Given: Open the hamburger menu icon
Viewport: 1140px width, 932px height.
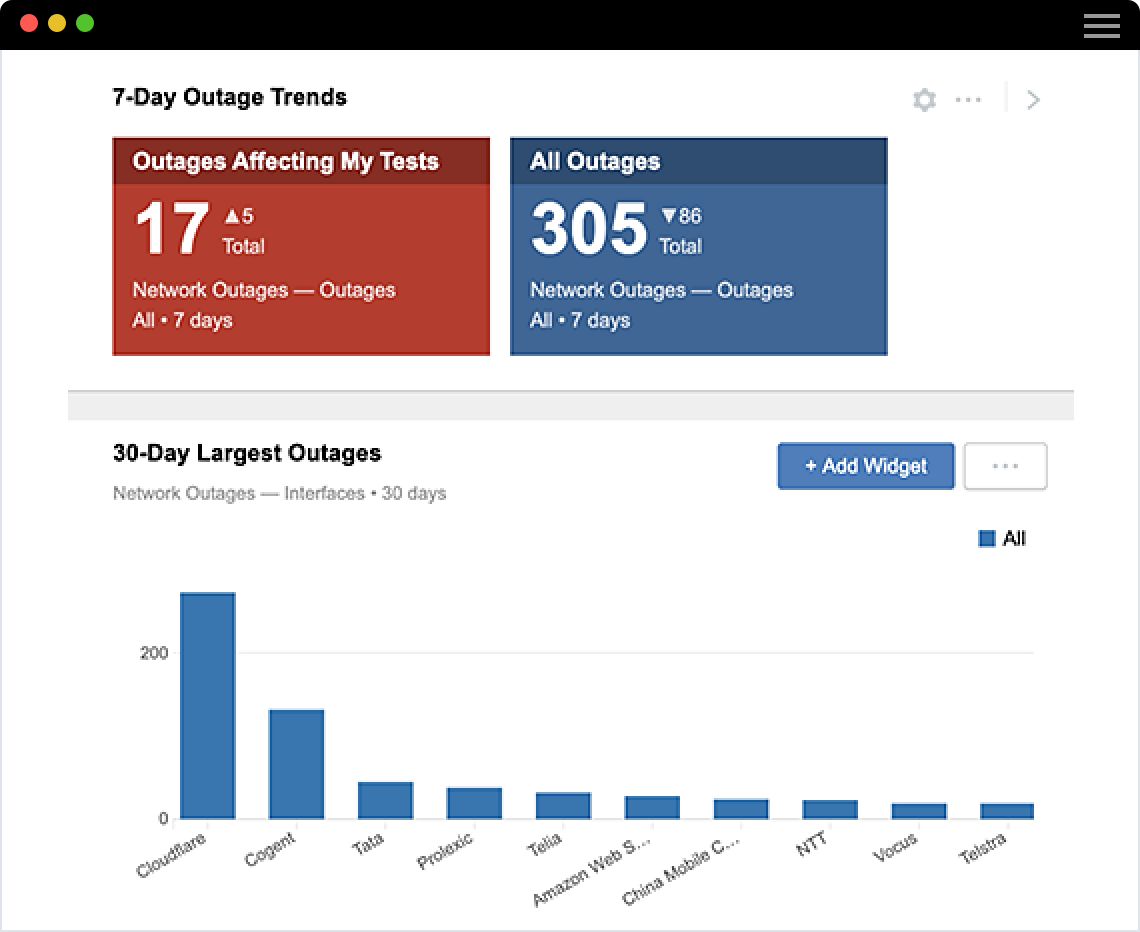Looking at the screenshot, I should click(1101, 25).
